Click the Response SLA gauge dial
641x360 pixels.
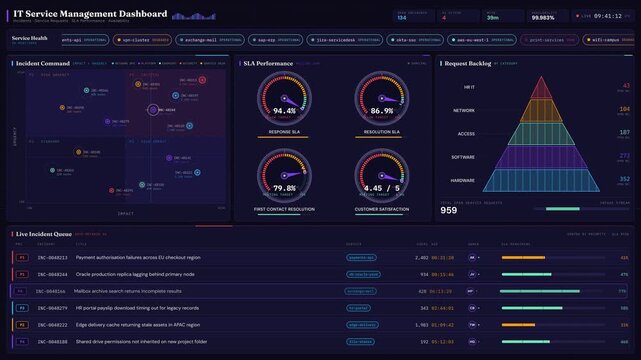pos(284,98)
